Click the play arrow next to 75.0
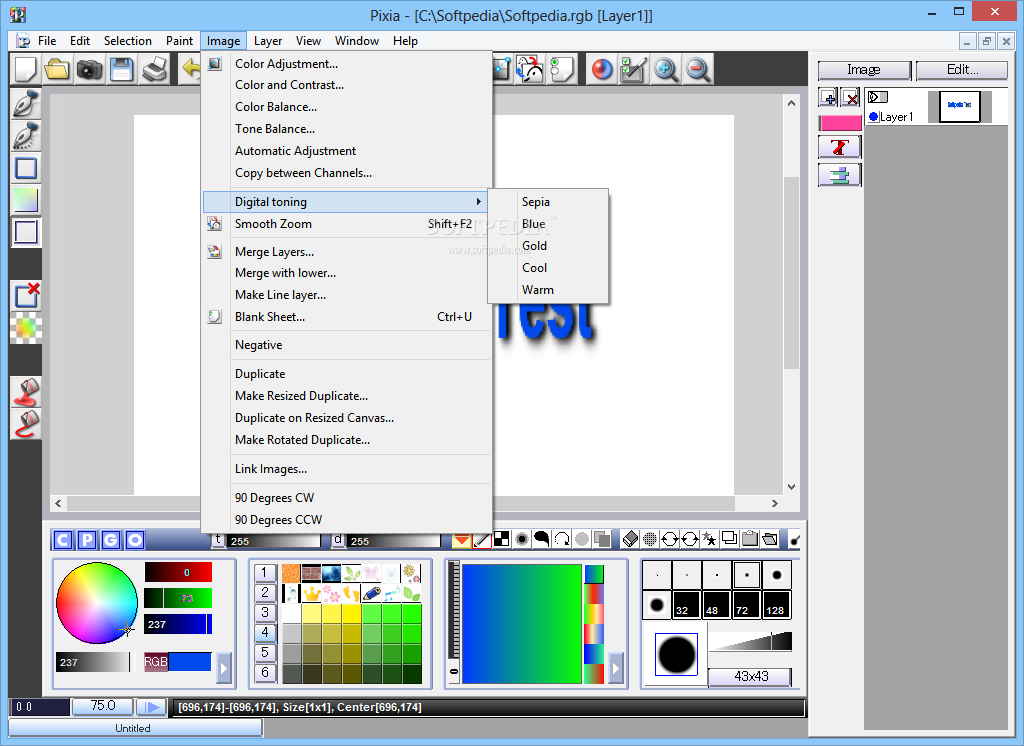 point(152,707)
